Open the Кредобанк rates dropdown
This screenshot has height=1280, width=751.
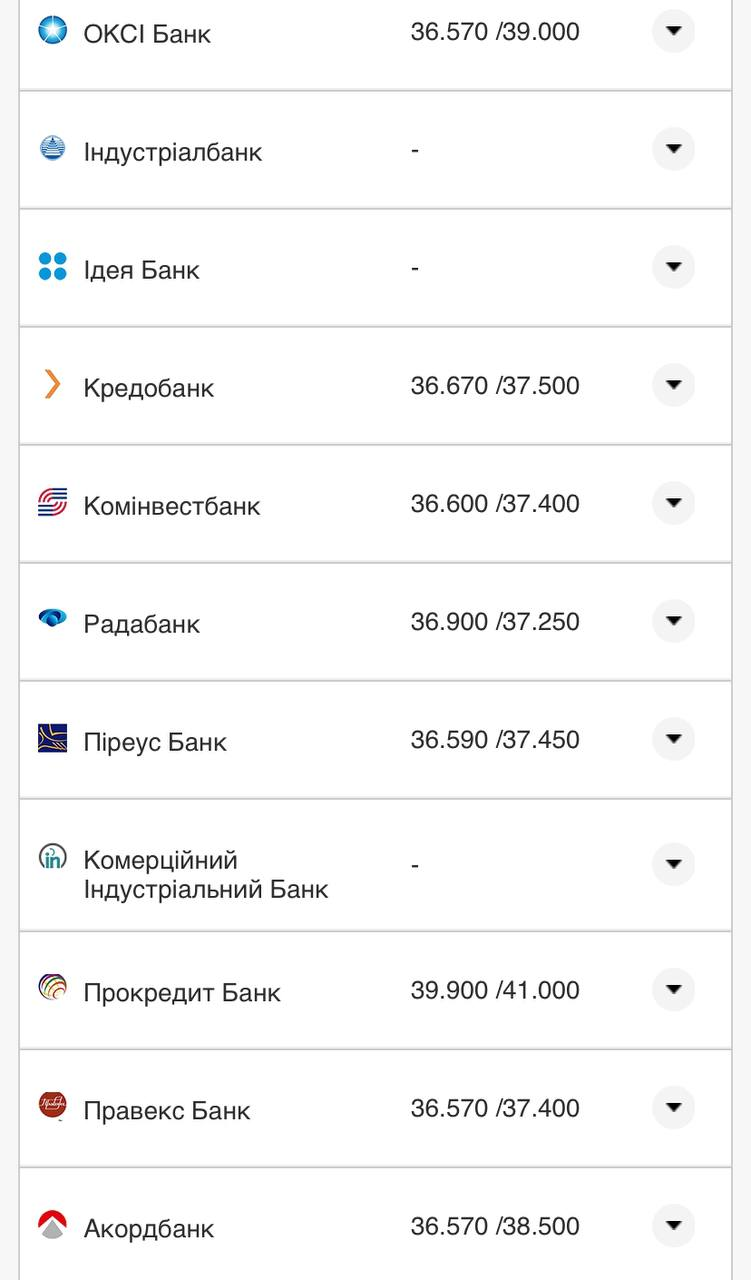(674, 385)
